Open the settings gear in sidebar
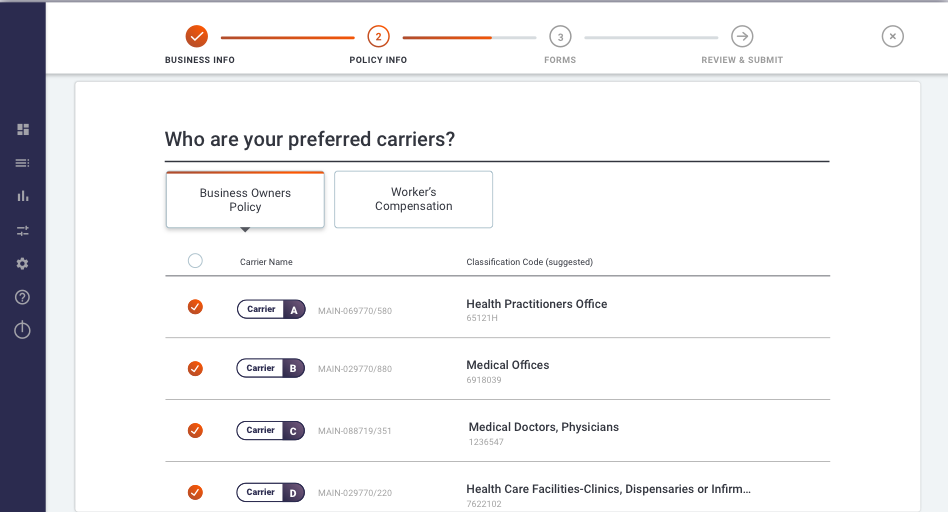The image size is (948, 512). pyautogui.click(x=22, y=264)
